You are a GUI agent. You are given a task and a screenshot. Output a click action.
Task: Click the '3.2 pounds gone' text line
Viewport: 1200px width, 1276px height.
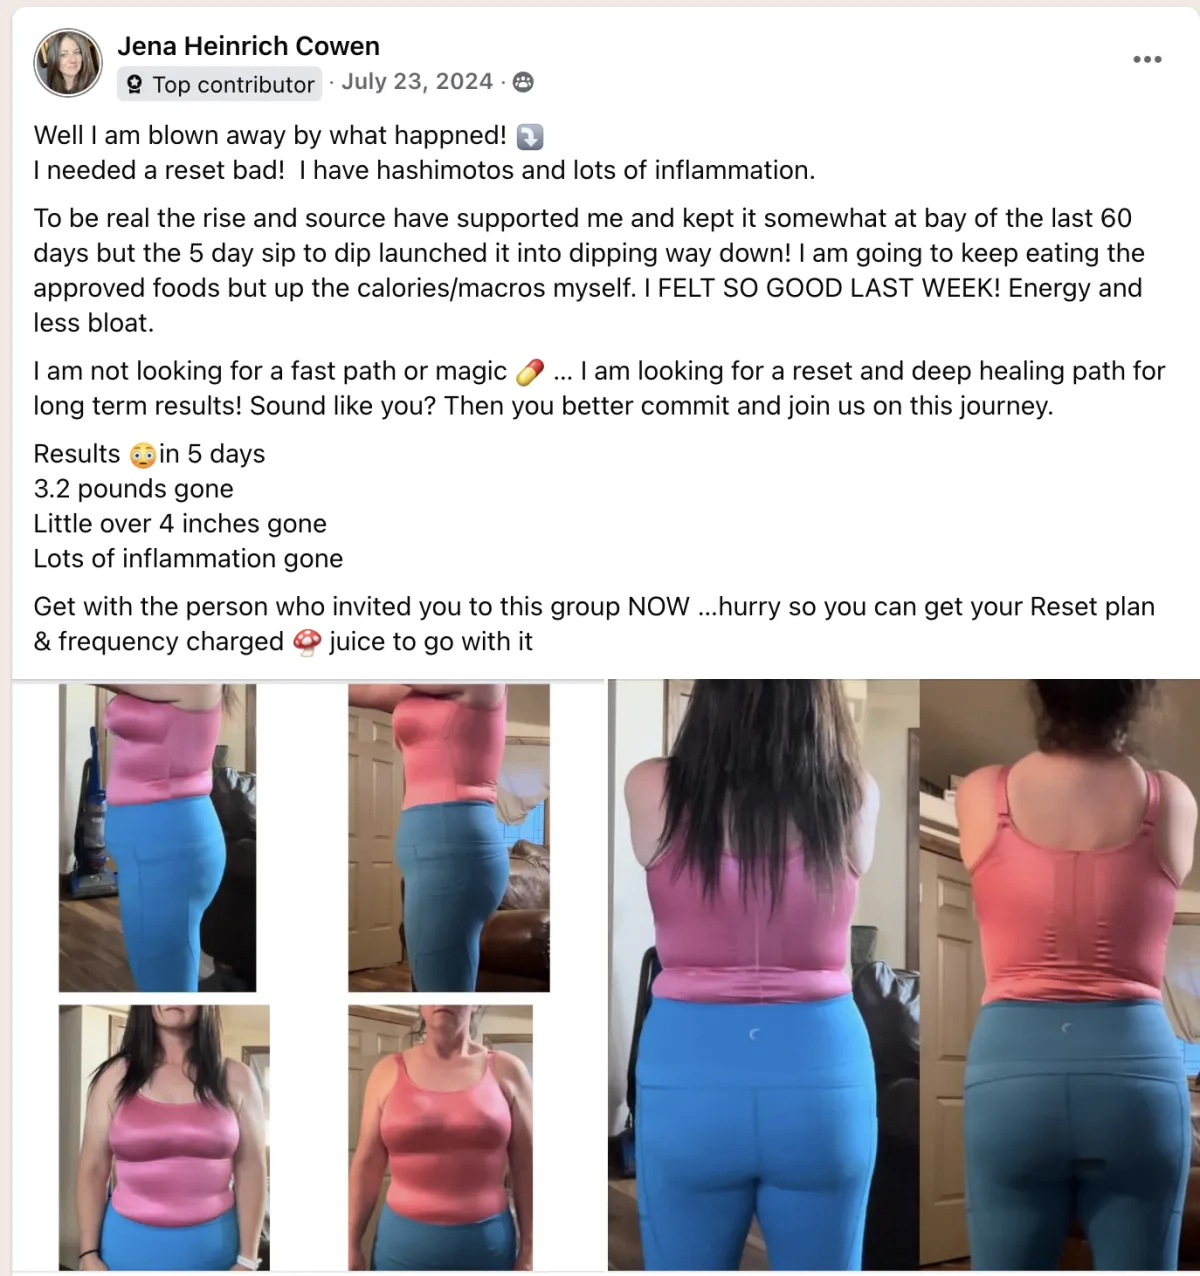tap(133, 489)
